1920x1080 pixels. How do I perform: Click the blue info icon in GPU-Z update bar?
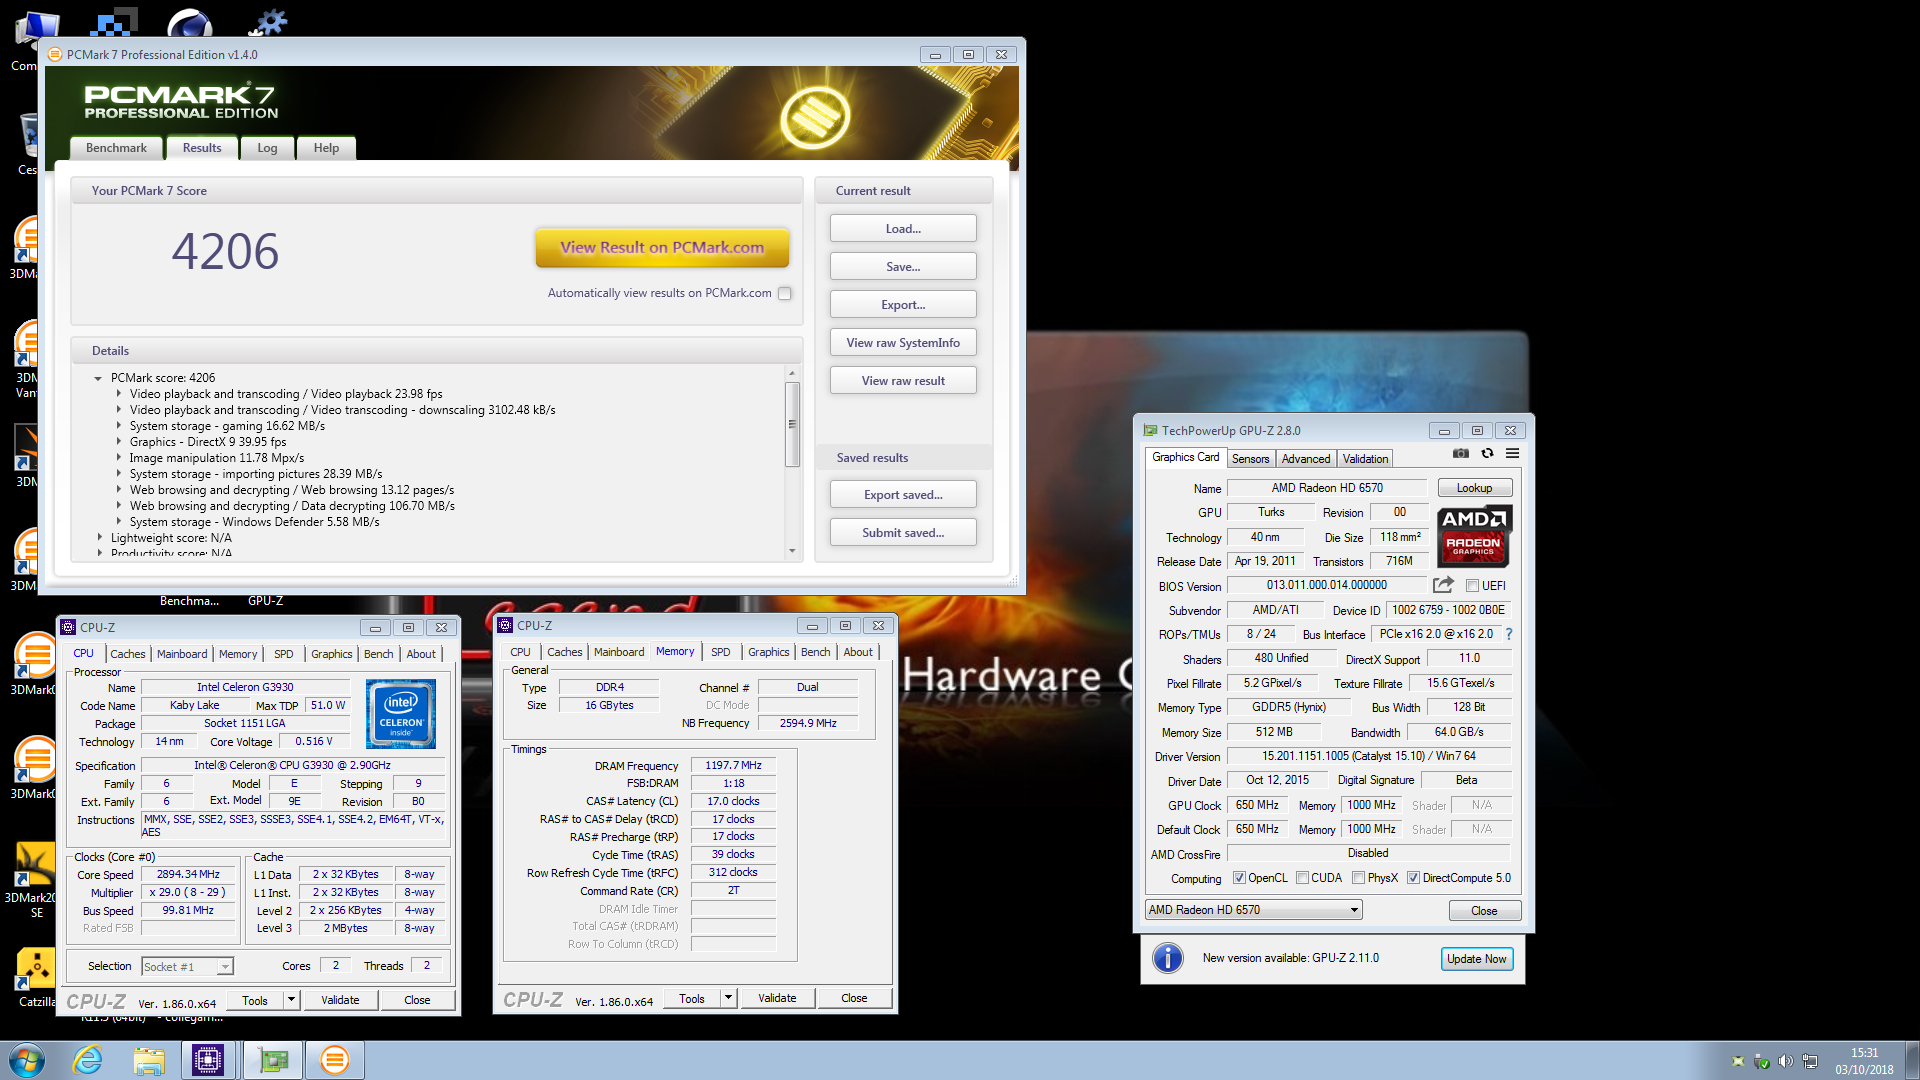[1167, 958]
